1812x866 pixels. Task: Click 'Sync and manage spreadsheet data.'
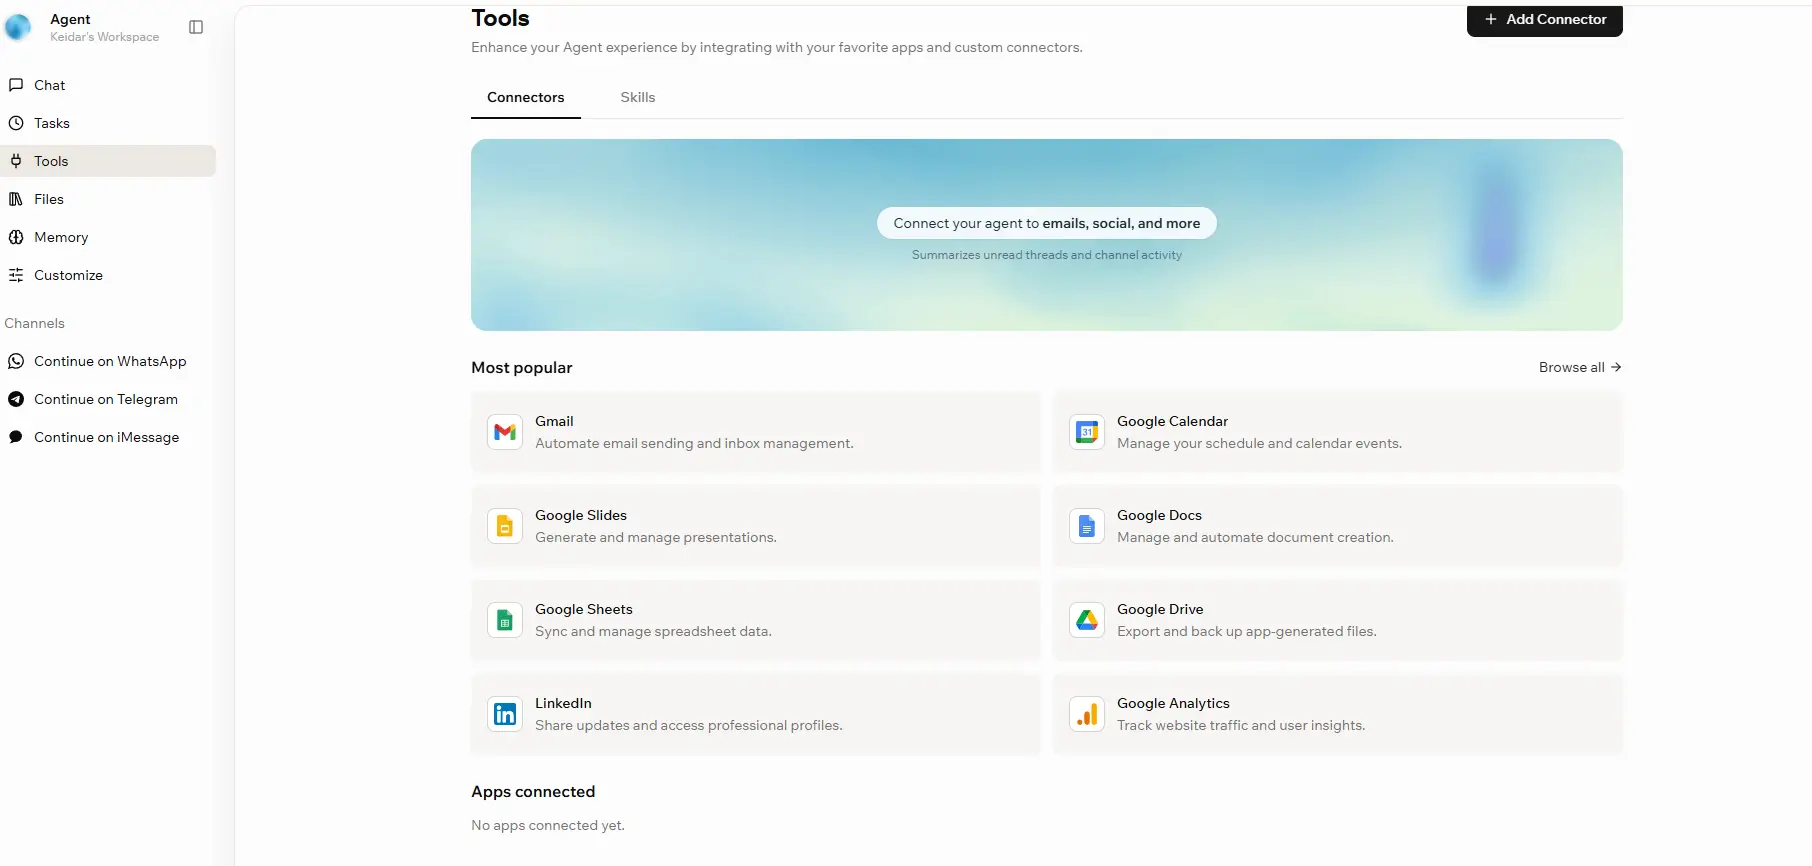(x=653, y=631)
